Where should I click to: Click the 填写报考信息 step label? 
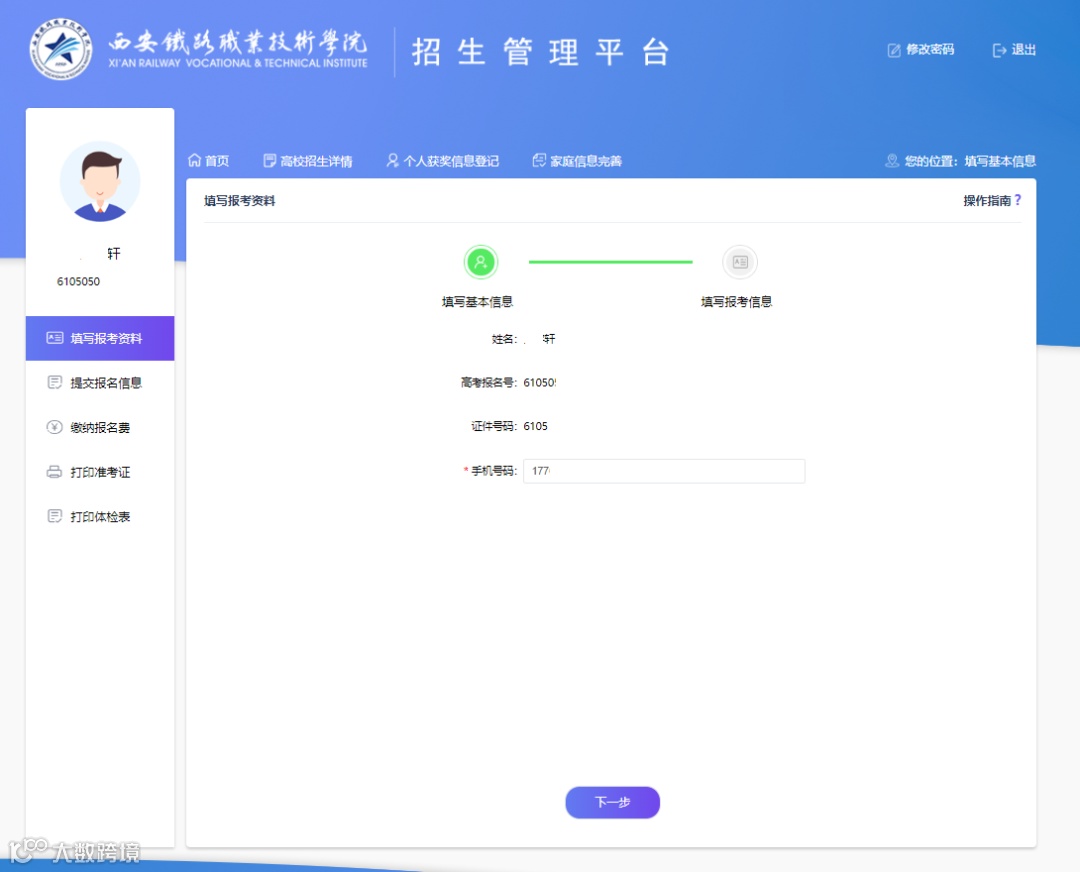(x=736, y=302)
